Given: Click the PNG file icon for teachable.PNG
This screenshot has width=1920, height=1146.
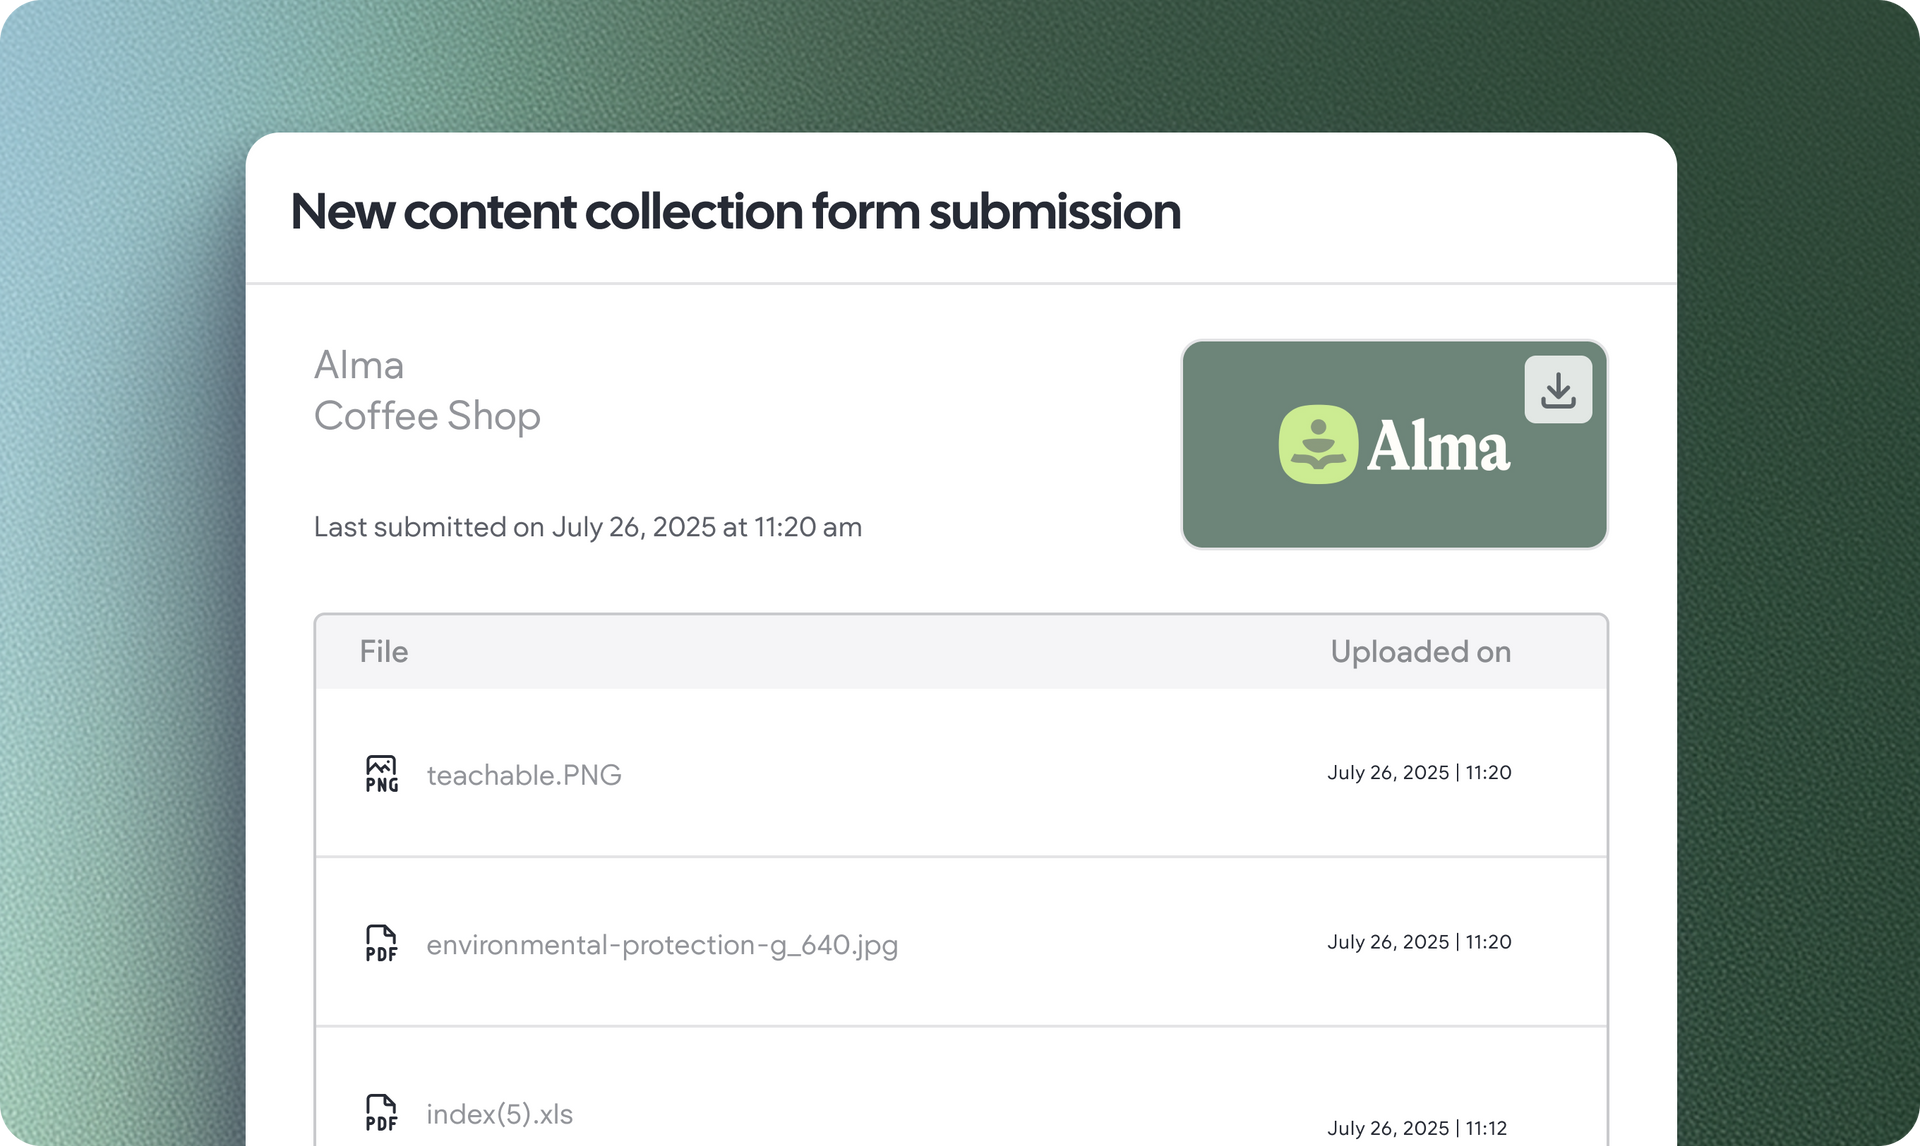Looking at the screenshot, I should click(381, 774).
